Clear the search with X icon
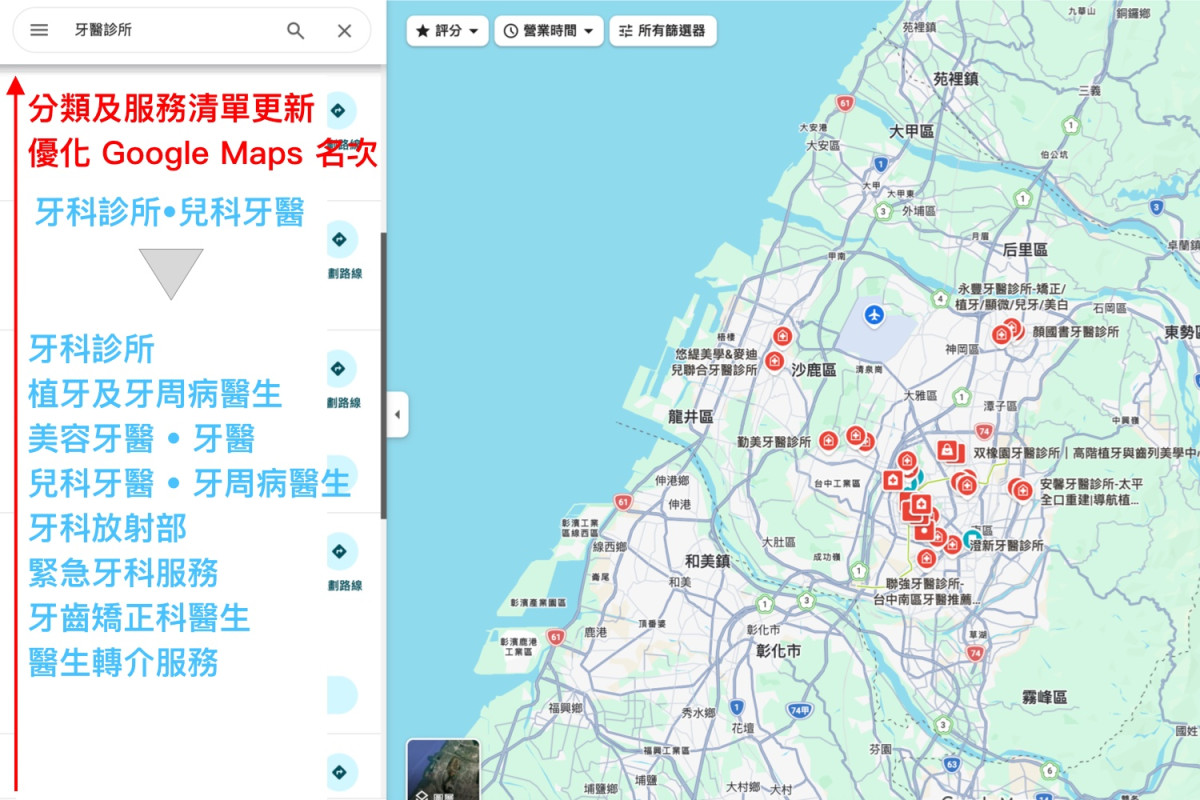 click(344, 30)
